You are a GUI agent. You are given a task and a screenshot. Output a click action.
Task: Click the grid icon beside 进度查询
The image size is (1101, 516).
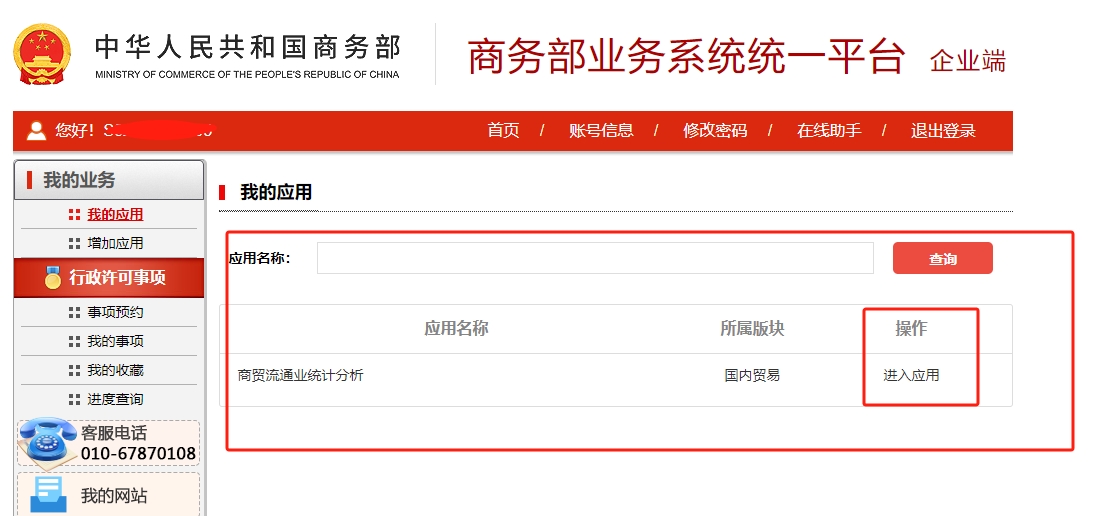coord(74,399)
